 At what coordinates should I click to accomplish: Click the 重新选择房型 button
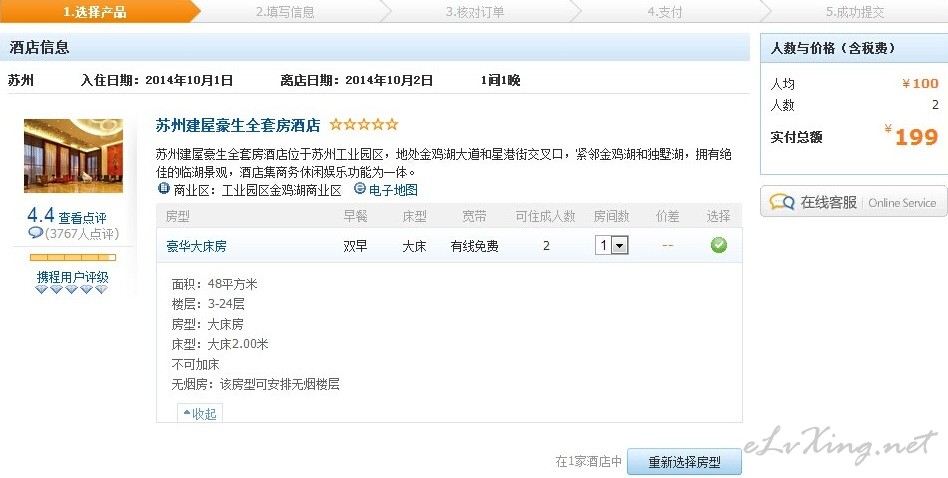[x=684, y=462]
